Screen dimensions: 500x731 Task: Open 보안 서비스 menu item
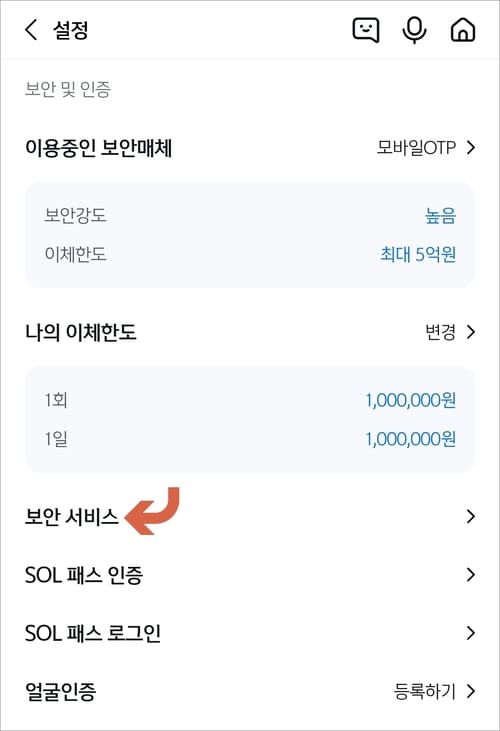250,517
